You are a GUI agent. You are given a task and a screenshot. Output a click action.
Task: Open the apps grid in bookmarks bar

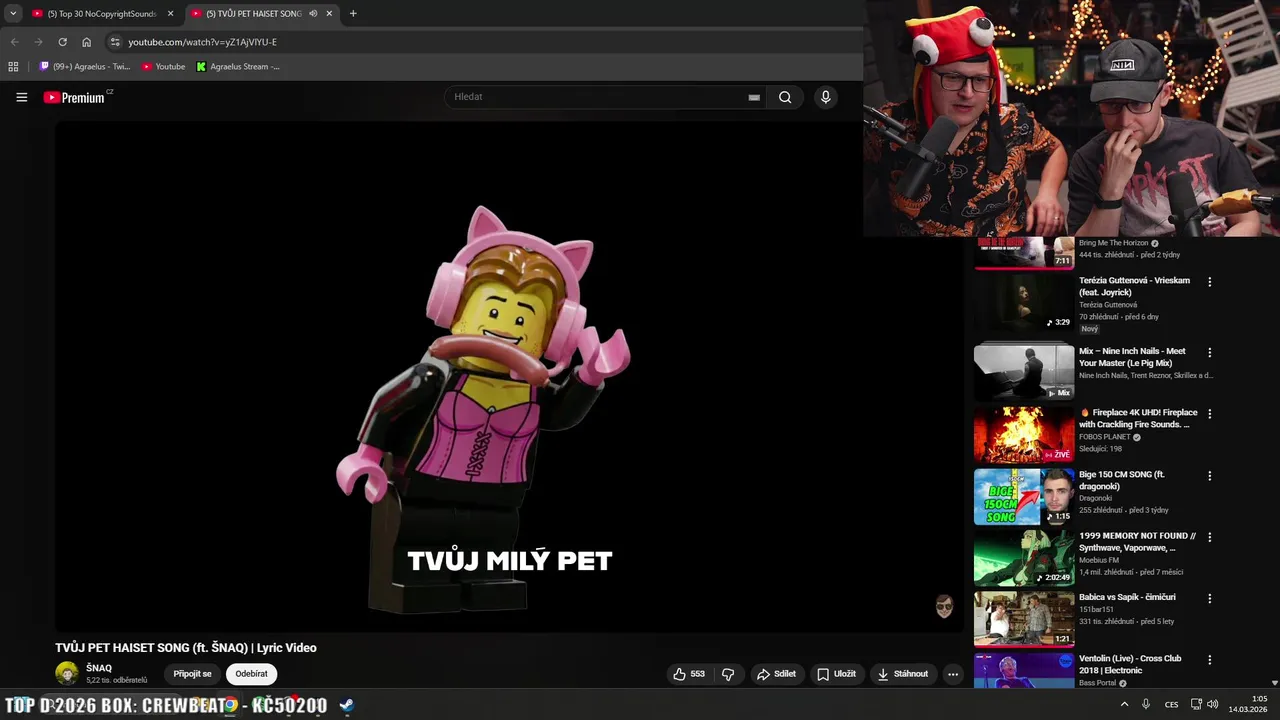point(13,67)
